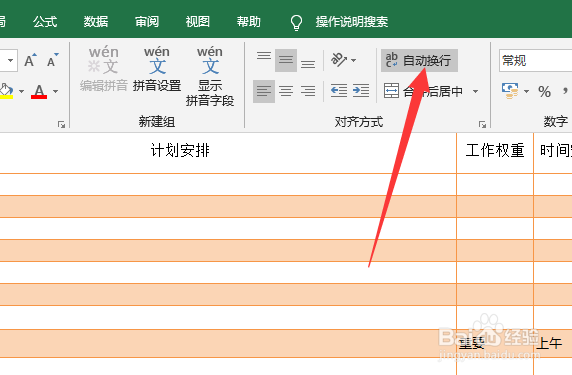Click the accounting number format icon

[510, 91]
